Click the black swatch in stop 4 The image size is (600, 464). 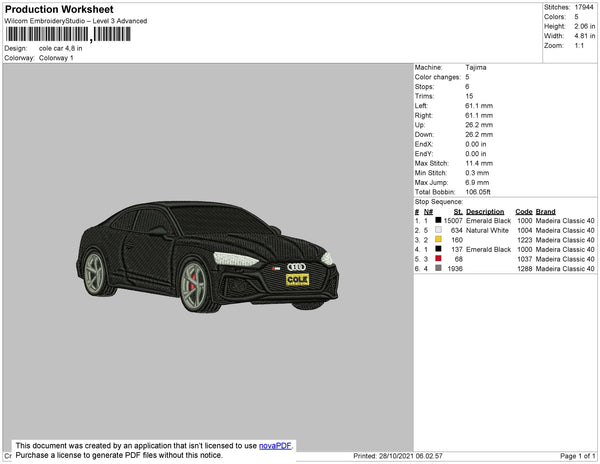[x=438, y=249]
